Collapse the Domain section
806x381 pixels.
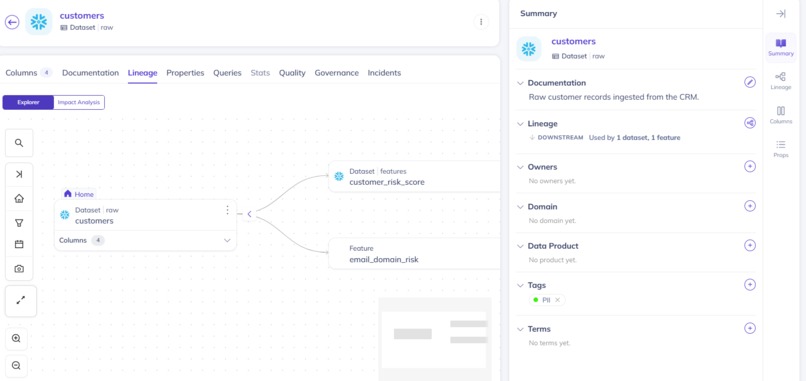point(520,207)
